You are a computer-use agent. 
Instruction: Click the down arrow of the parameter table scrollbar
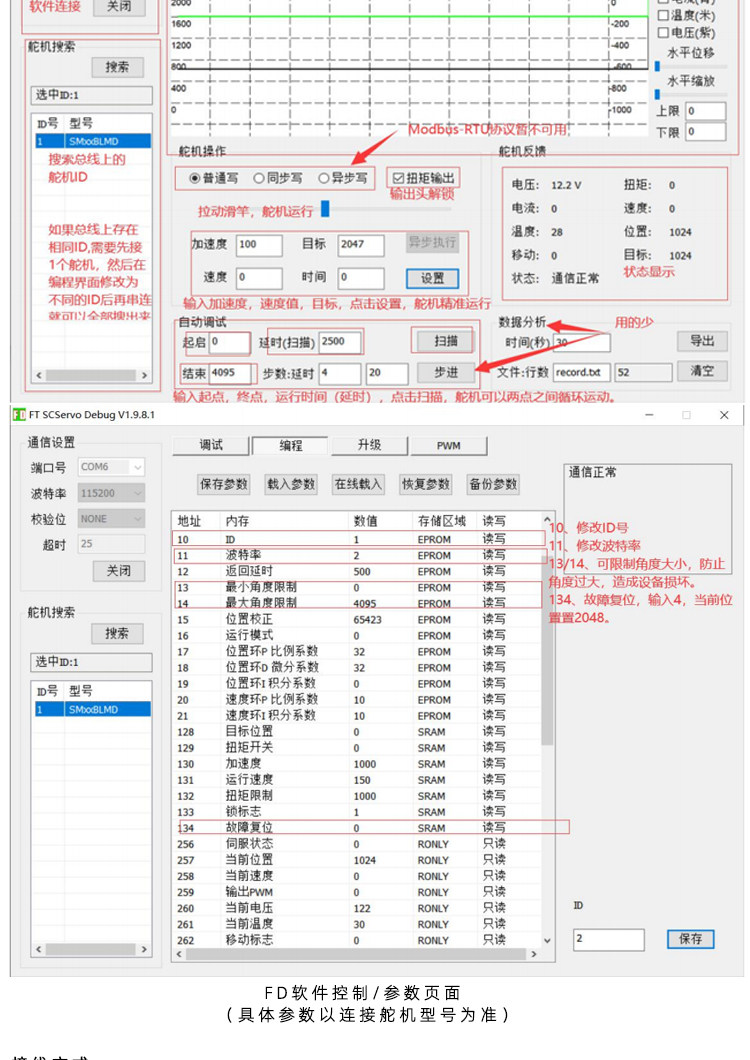(x=547, y=940)
